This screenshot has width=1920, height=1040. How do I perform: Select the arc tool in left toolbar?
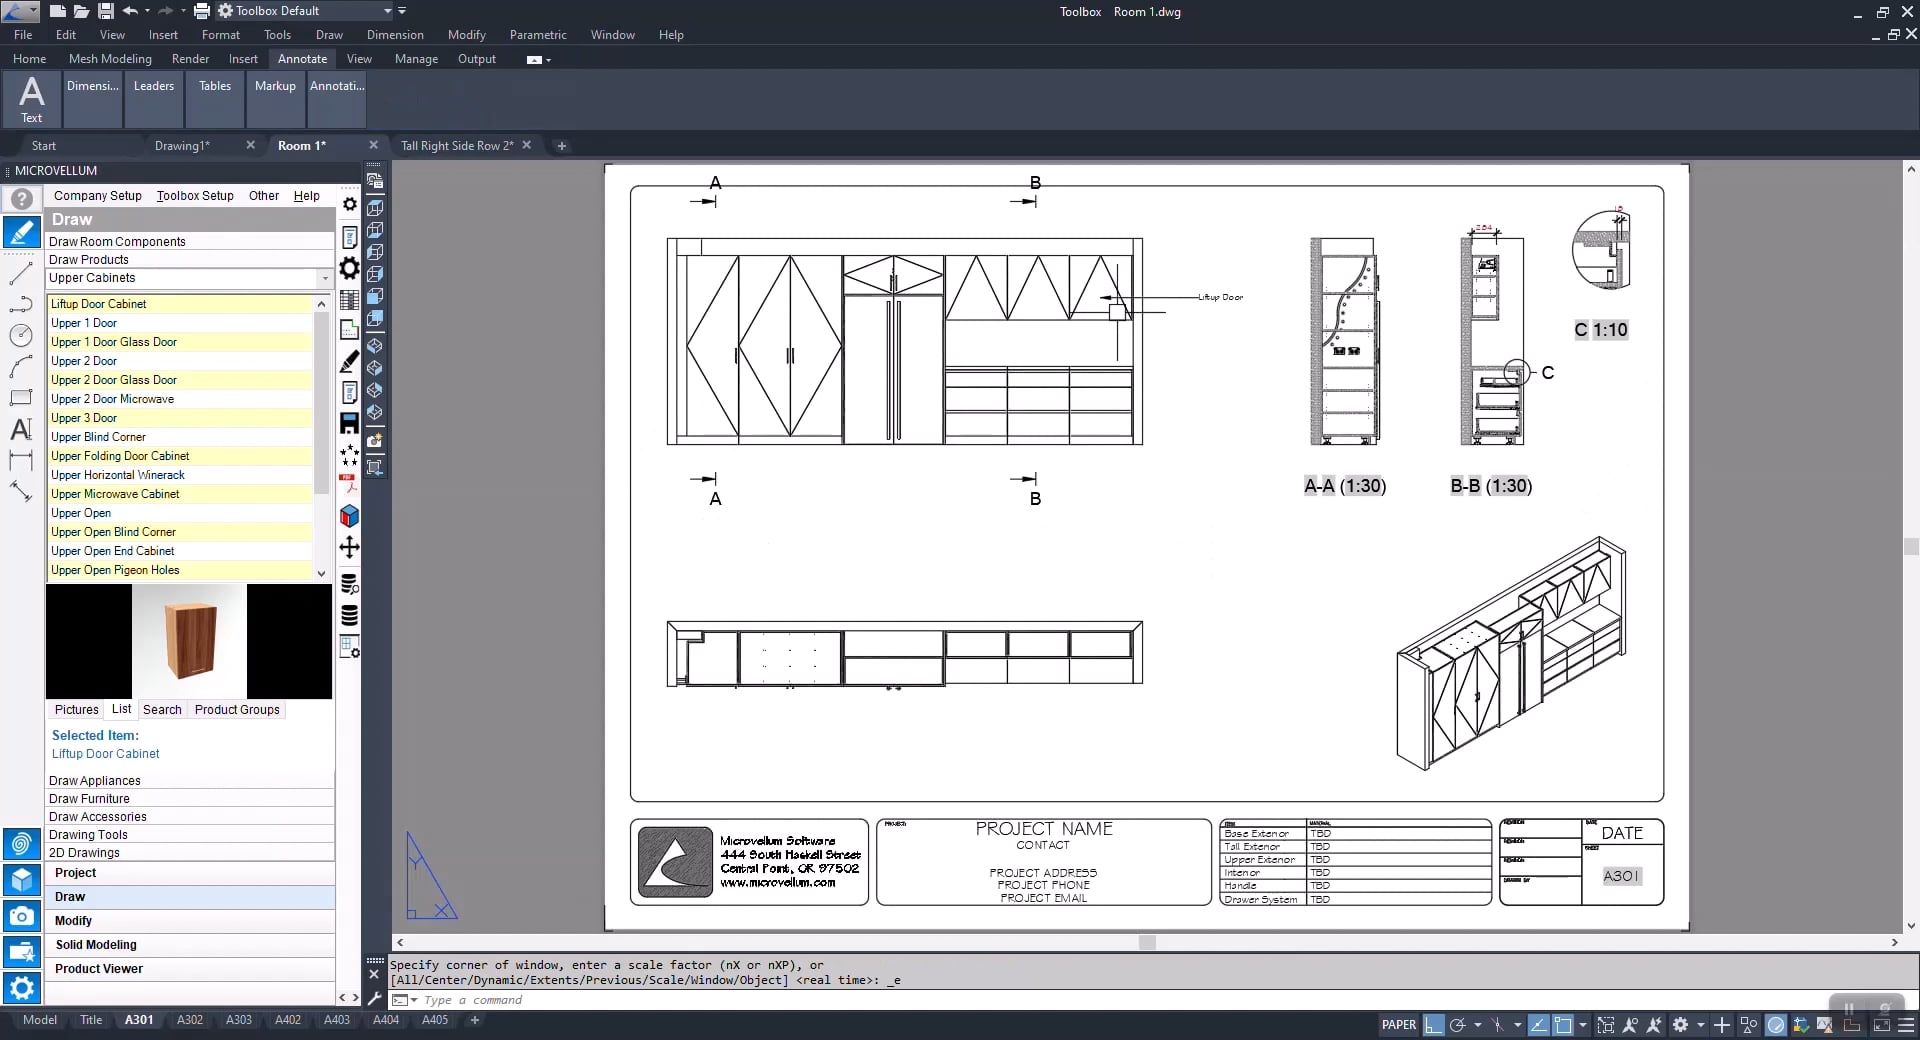21,367
